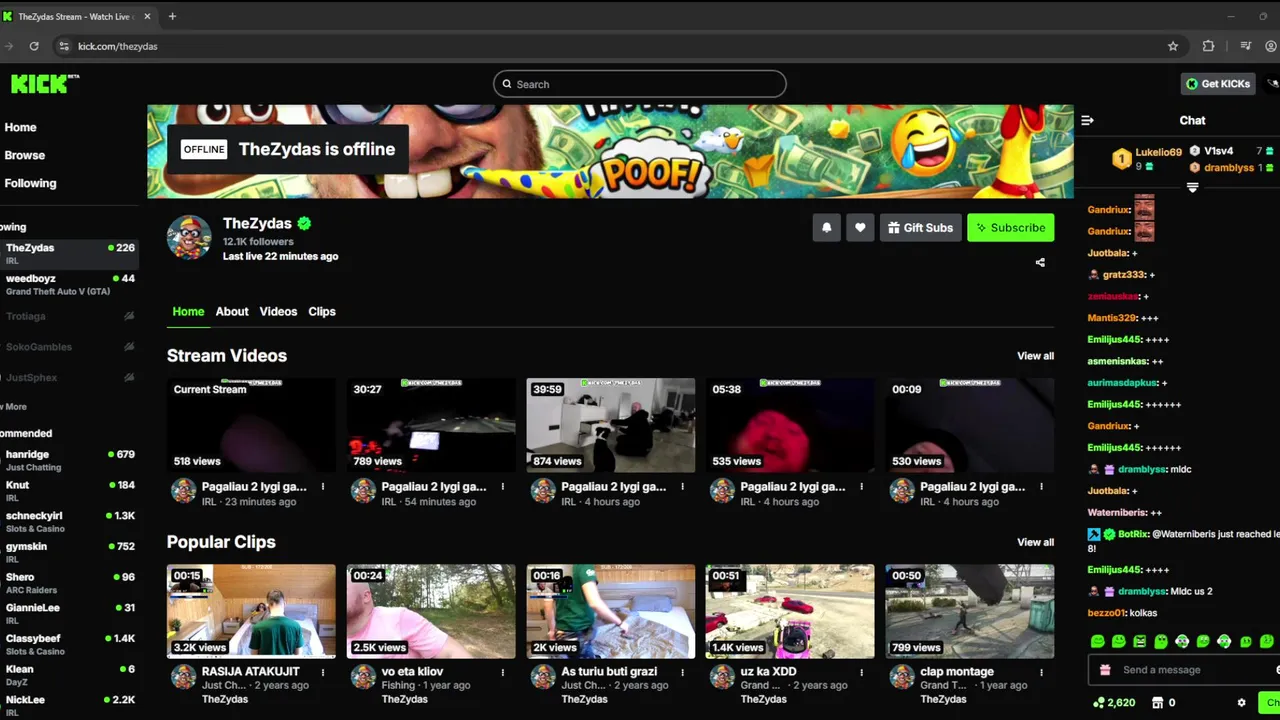Play the 39:59 stream video thumbnail

(611, 425)
